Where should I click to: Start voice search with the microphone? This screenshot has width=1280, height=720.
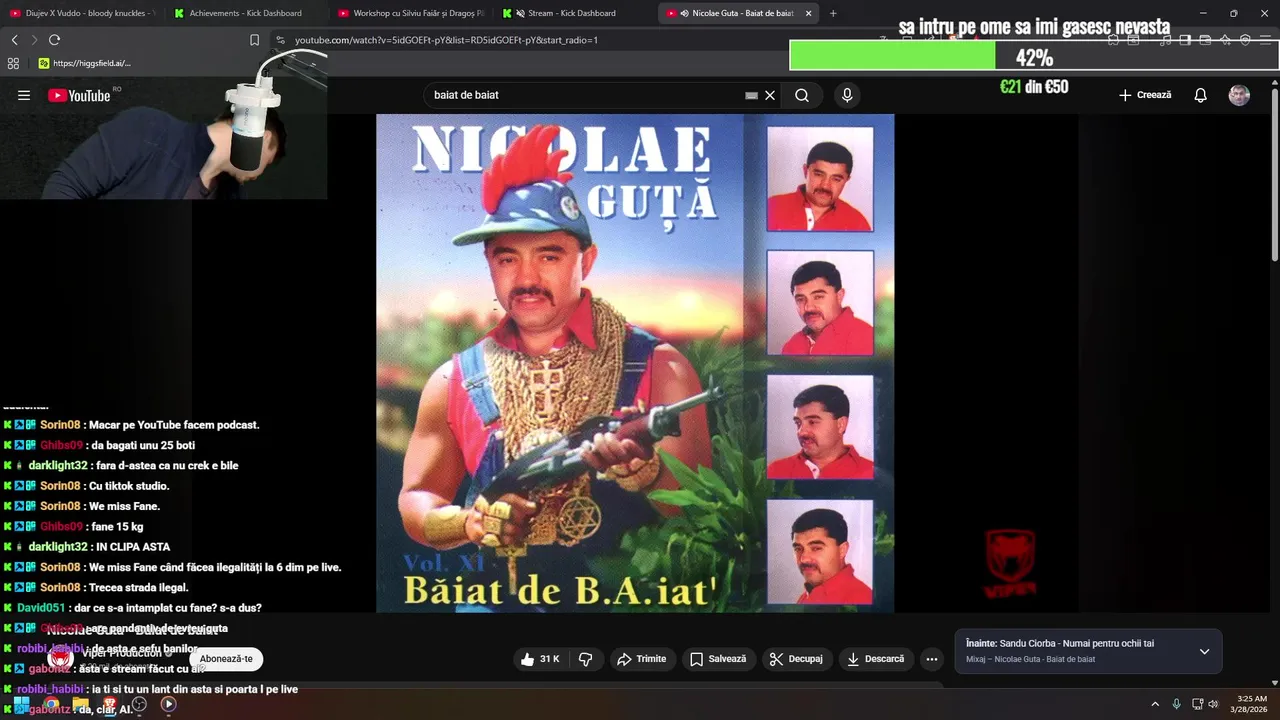click(x=847, y=95)
